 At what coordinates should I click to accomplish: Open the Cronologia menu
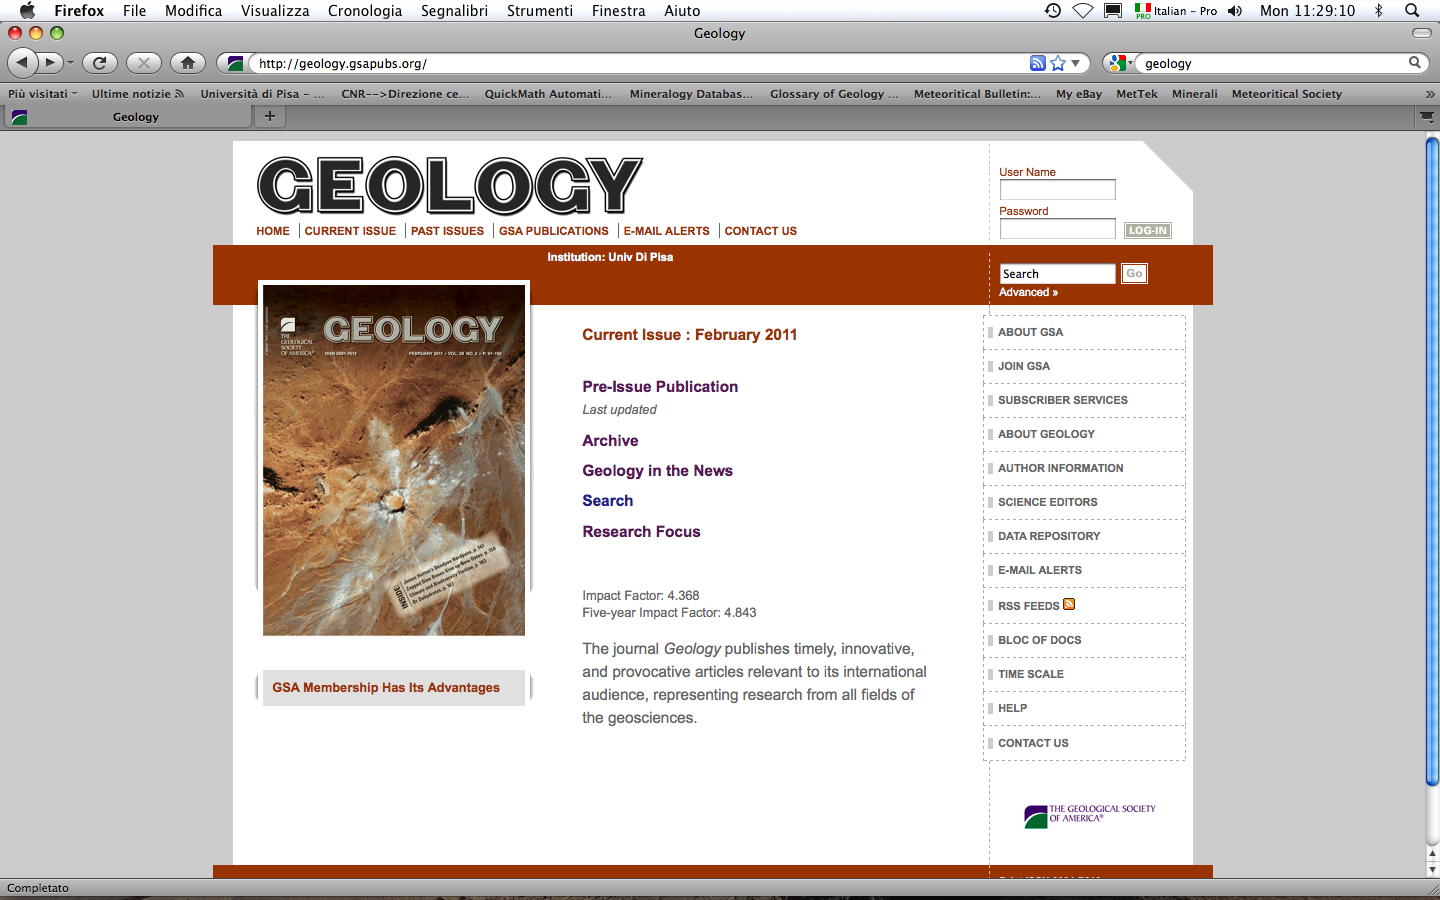(x=364, y=11)
